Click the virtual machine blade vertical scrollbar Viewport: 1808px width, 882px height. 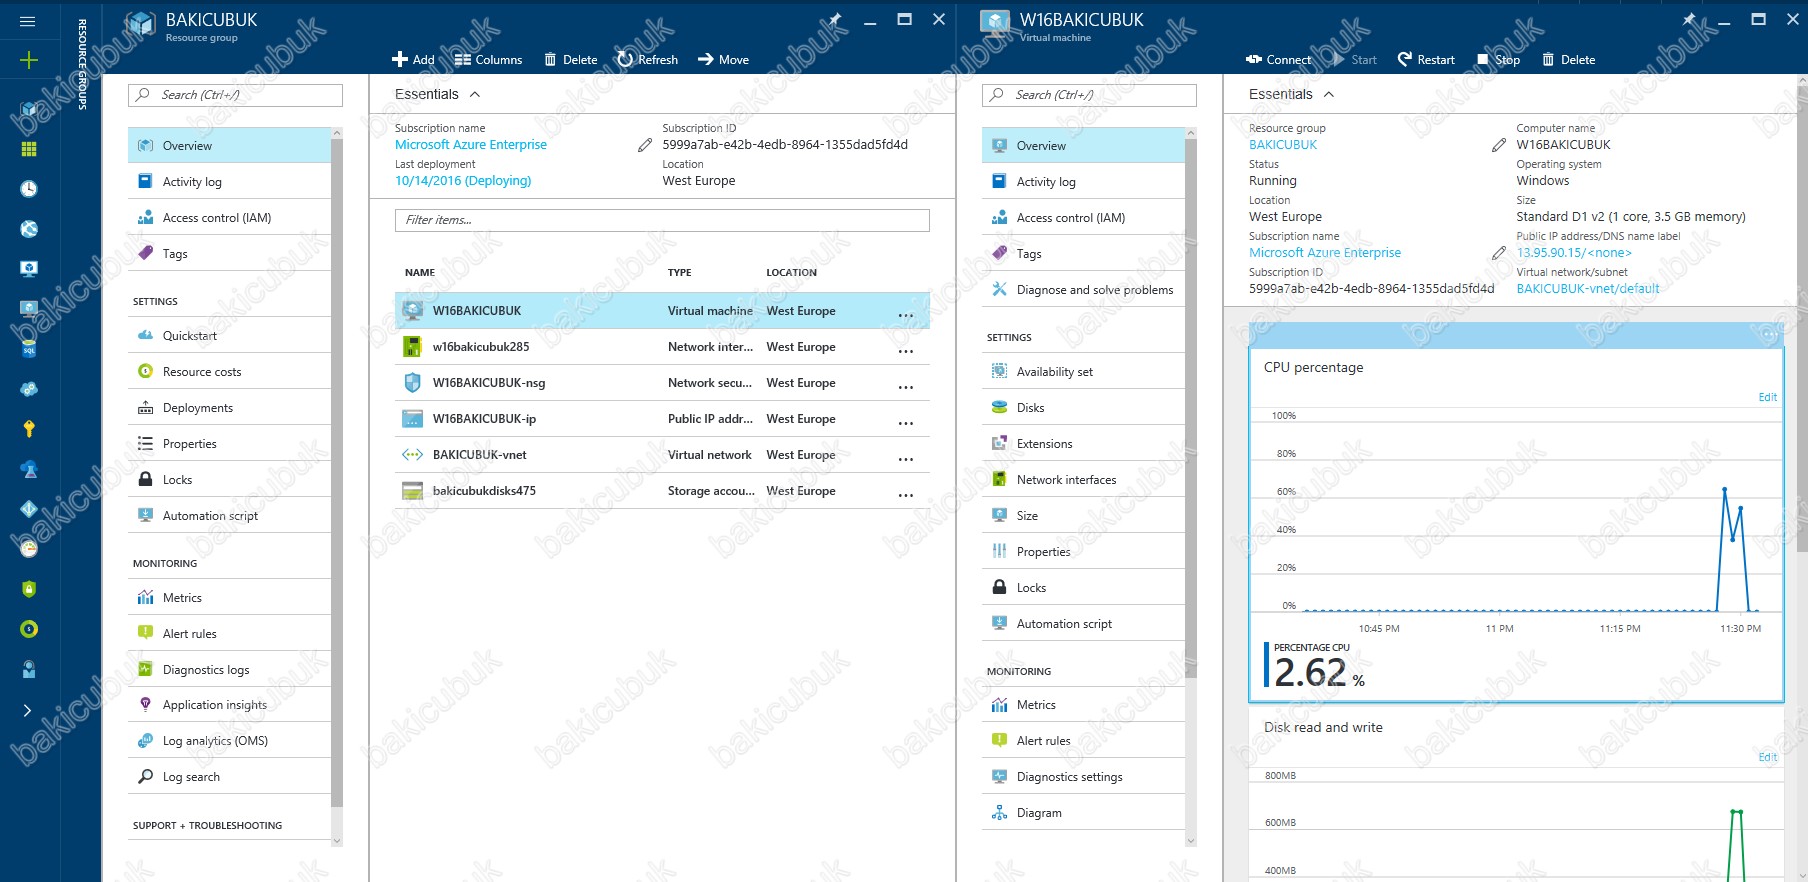pyautogui.click(x=1802, y=318)
